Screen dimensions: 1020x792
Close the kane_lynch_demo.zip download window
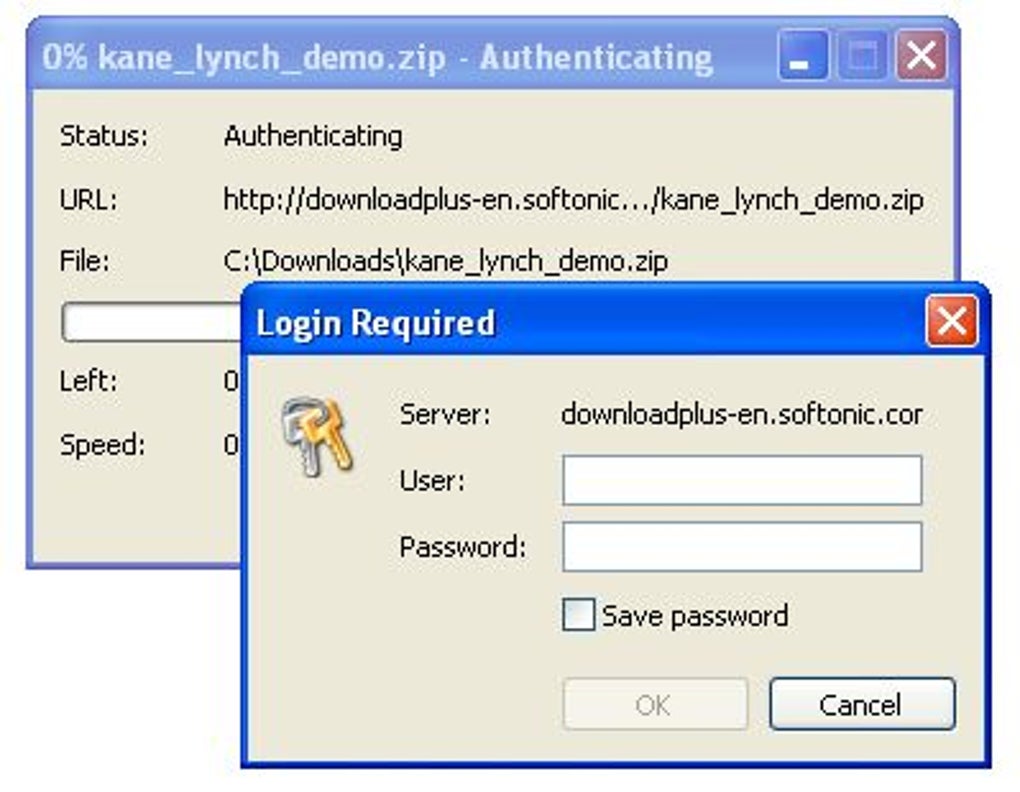(x=920, y=57)
